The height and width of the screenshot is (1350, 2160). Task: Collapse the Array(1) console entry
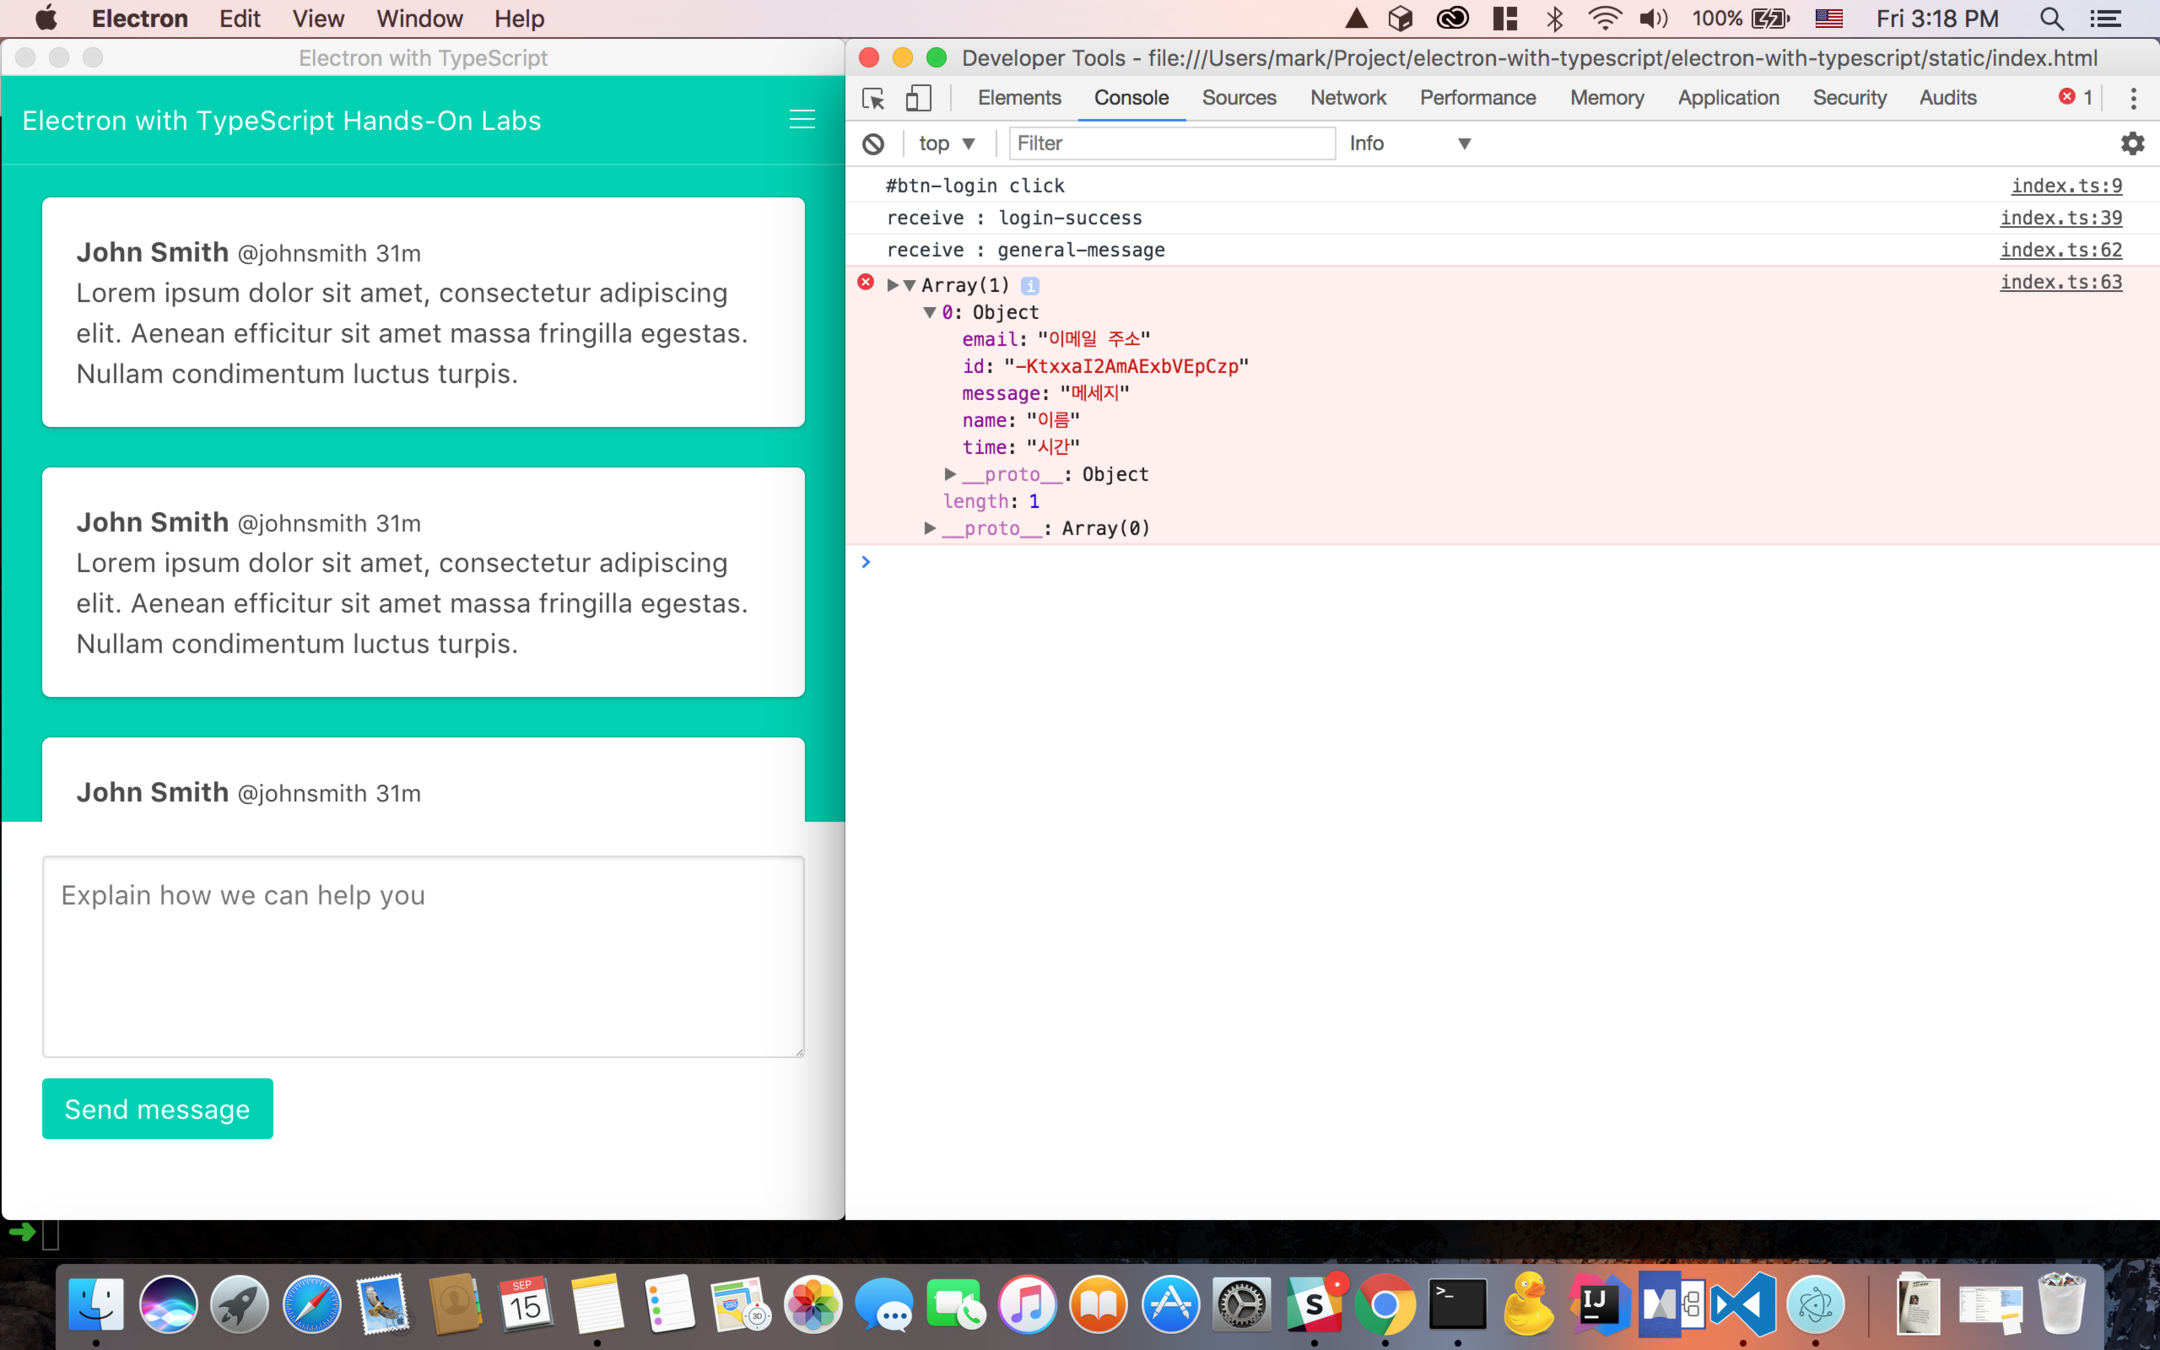coord(909,286)
